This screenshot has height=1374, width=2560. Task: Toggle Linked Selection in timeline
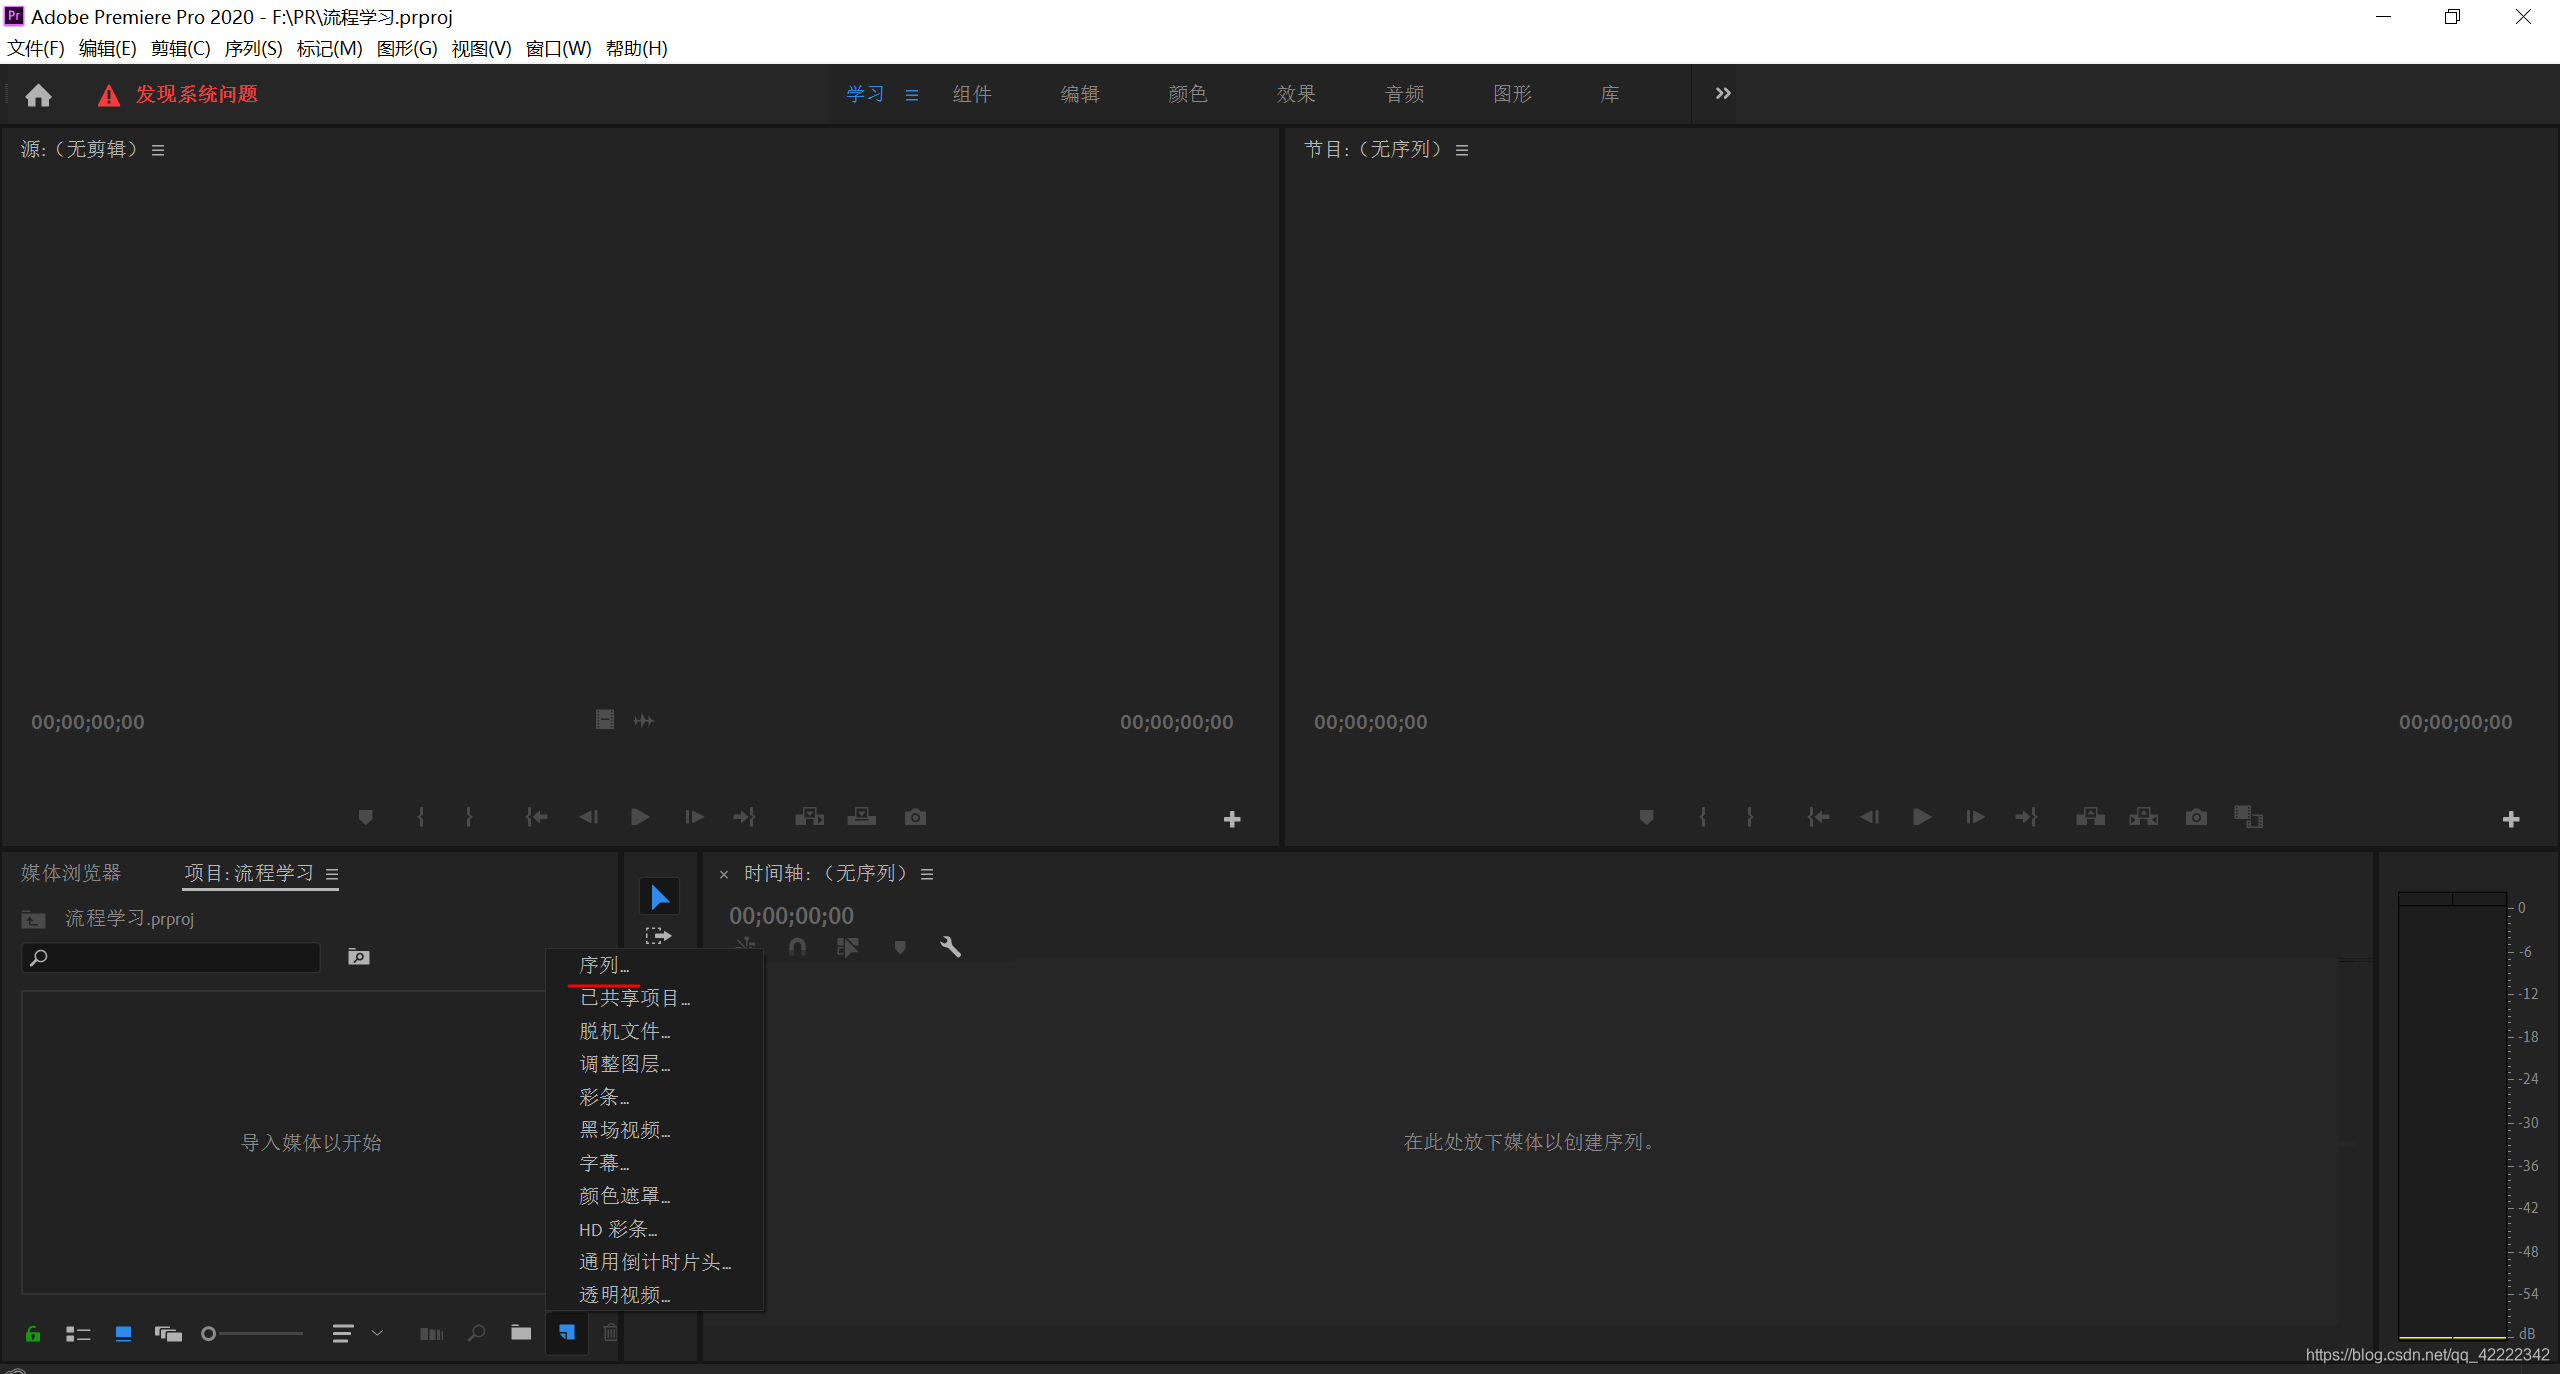tap(848, 946)
